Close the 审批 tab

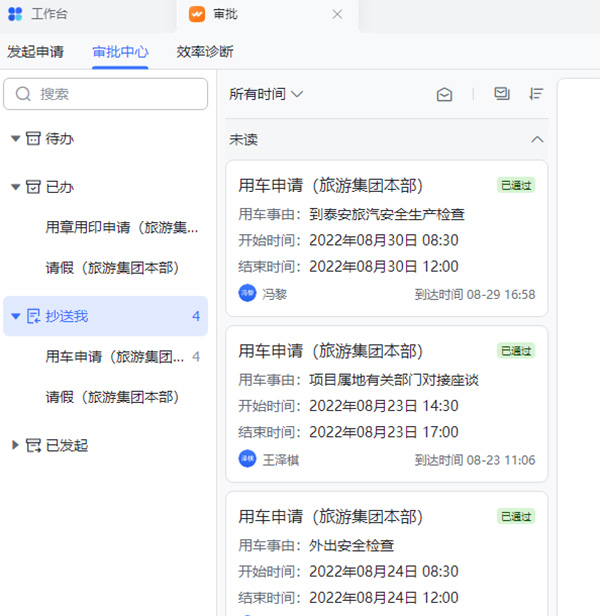pyautogui.click(x=337, y=14)
